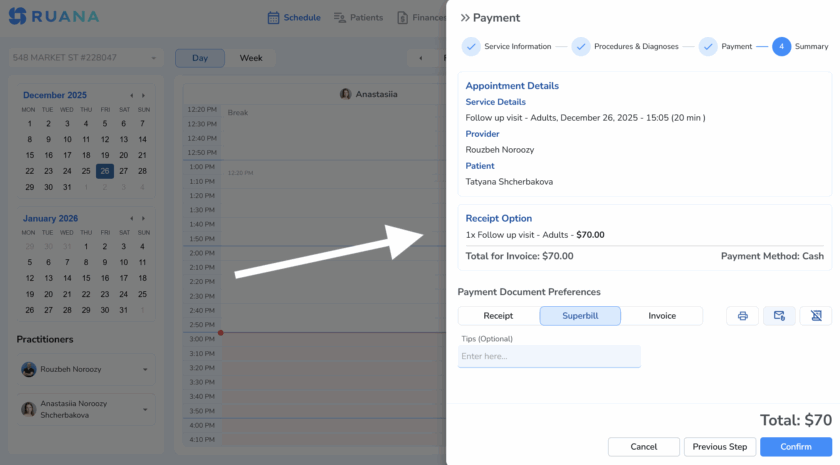840x465 pixels.
Task: Select January 15 in the 2026 calendar
Action: 86,279
